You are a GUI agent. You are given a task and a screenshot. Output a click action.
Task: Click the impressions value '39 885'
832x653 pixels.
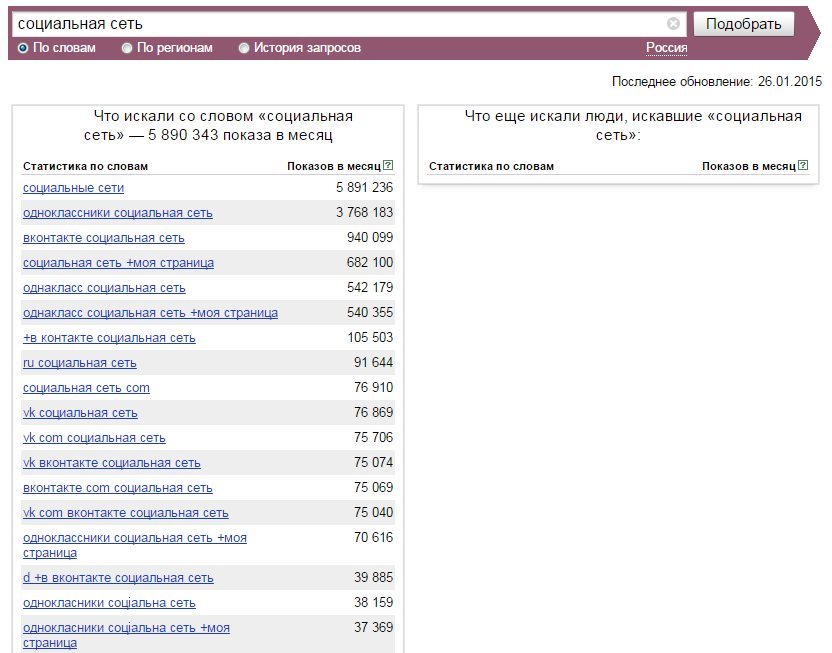(373, 577)
